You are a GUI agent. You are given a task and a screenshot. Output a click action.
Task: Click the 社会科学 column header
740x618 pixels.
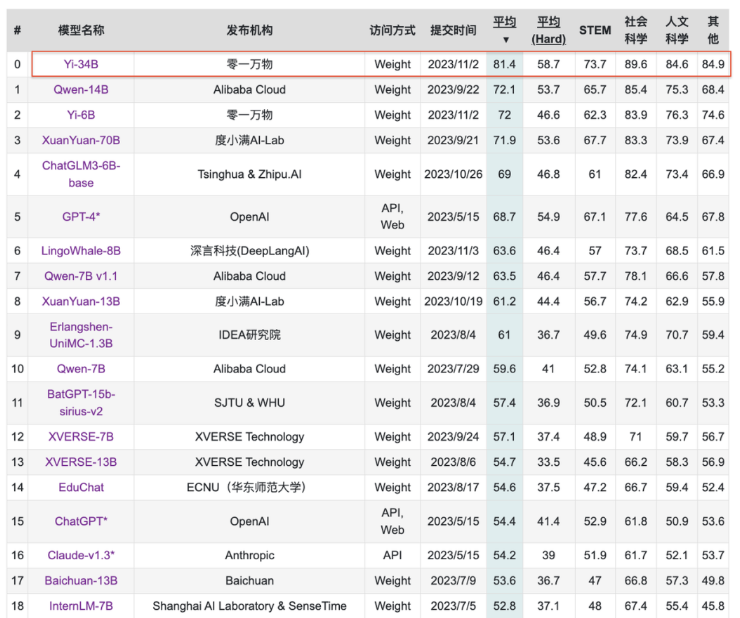(636, 30)
